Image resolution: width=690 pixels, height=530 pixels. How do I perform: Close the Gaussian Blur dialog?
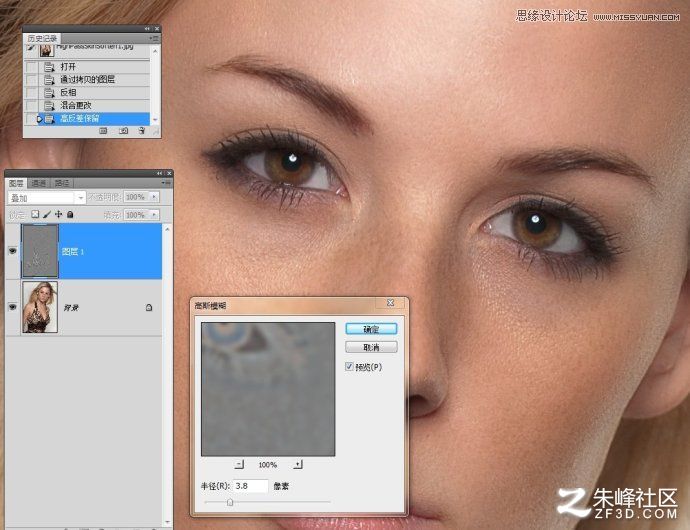(390, 303)
